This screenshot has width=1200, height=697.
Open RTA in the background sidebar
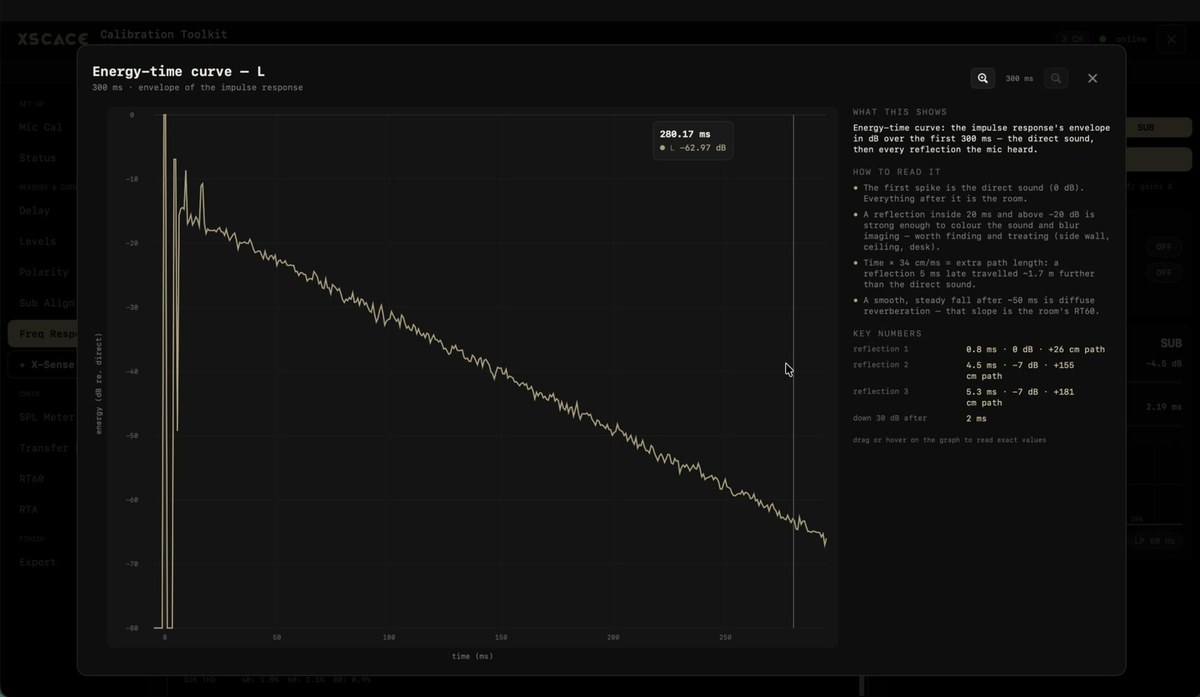pyautogui.click(x=29, y=509)
